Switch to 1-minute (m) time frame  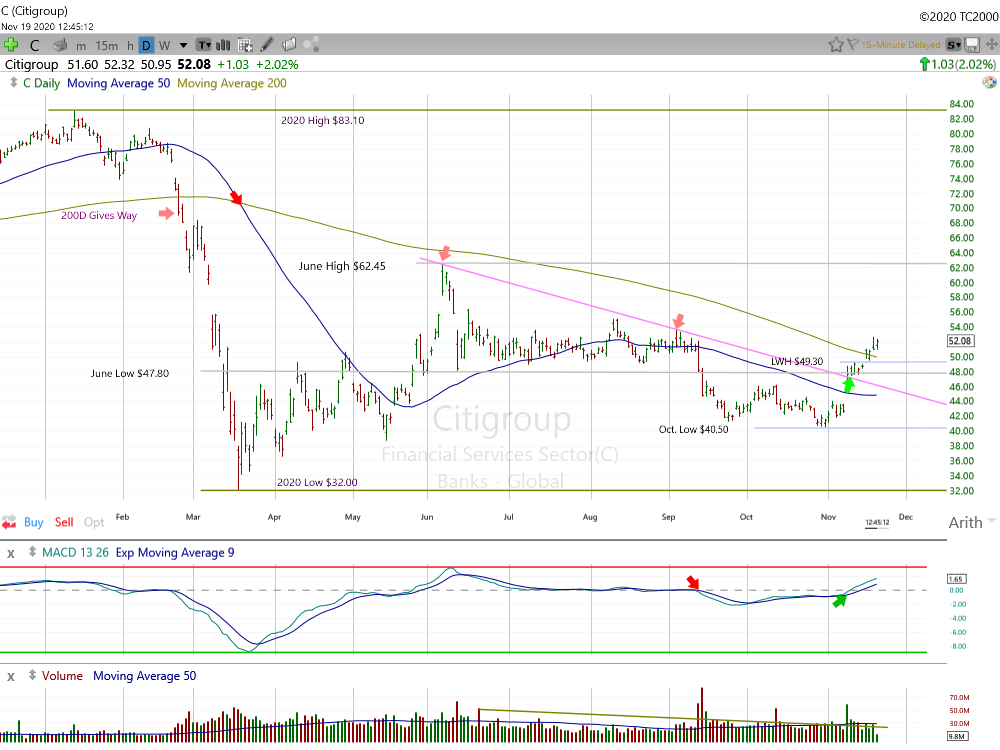pos(81,46)
